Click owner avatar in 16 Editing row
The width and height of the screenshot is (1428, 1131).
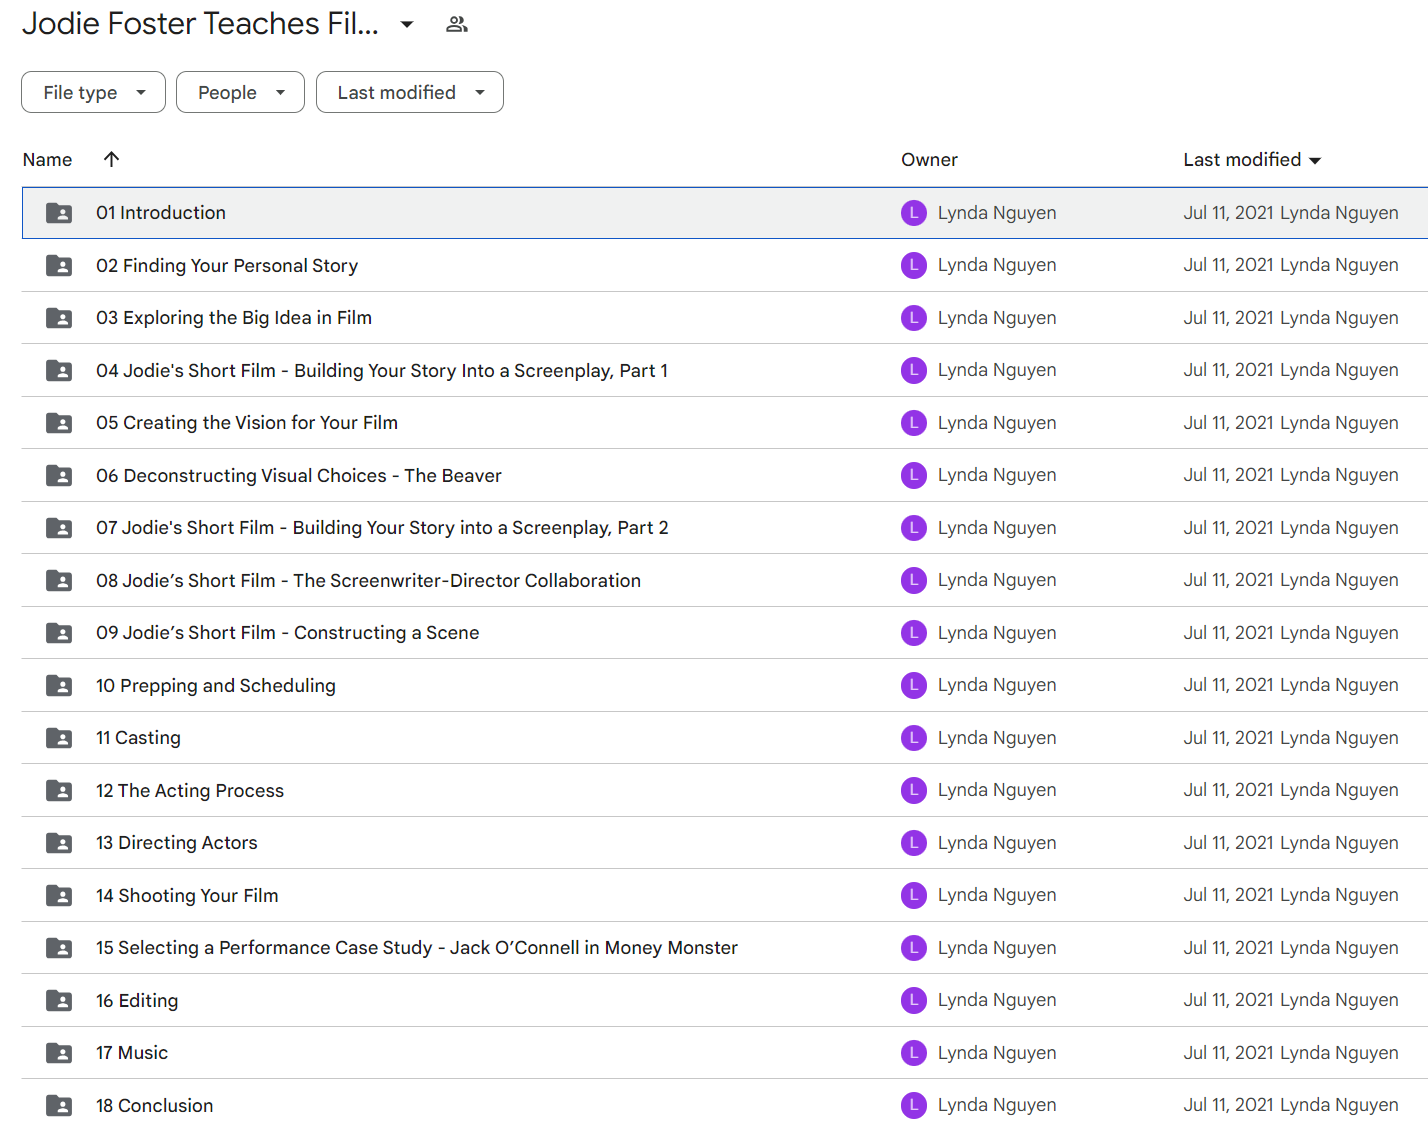(x=914, y=1000)
